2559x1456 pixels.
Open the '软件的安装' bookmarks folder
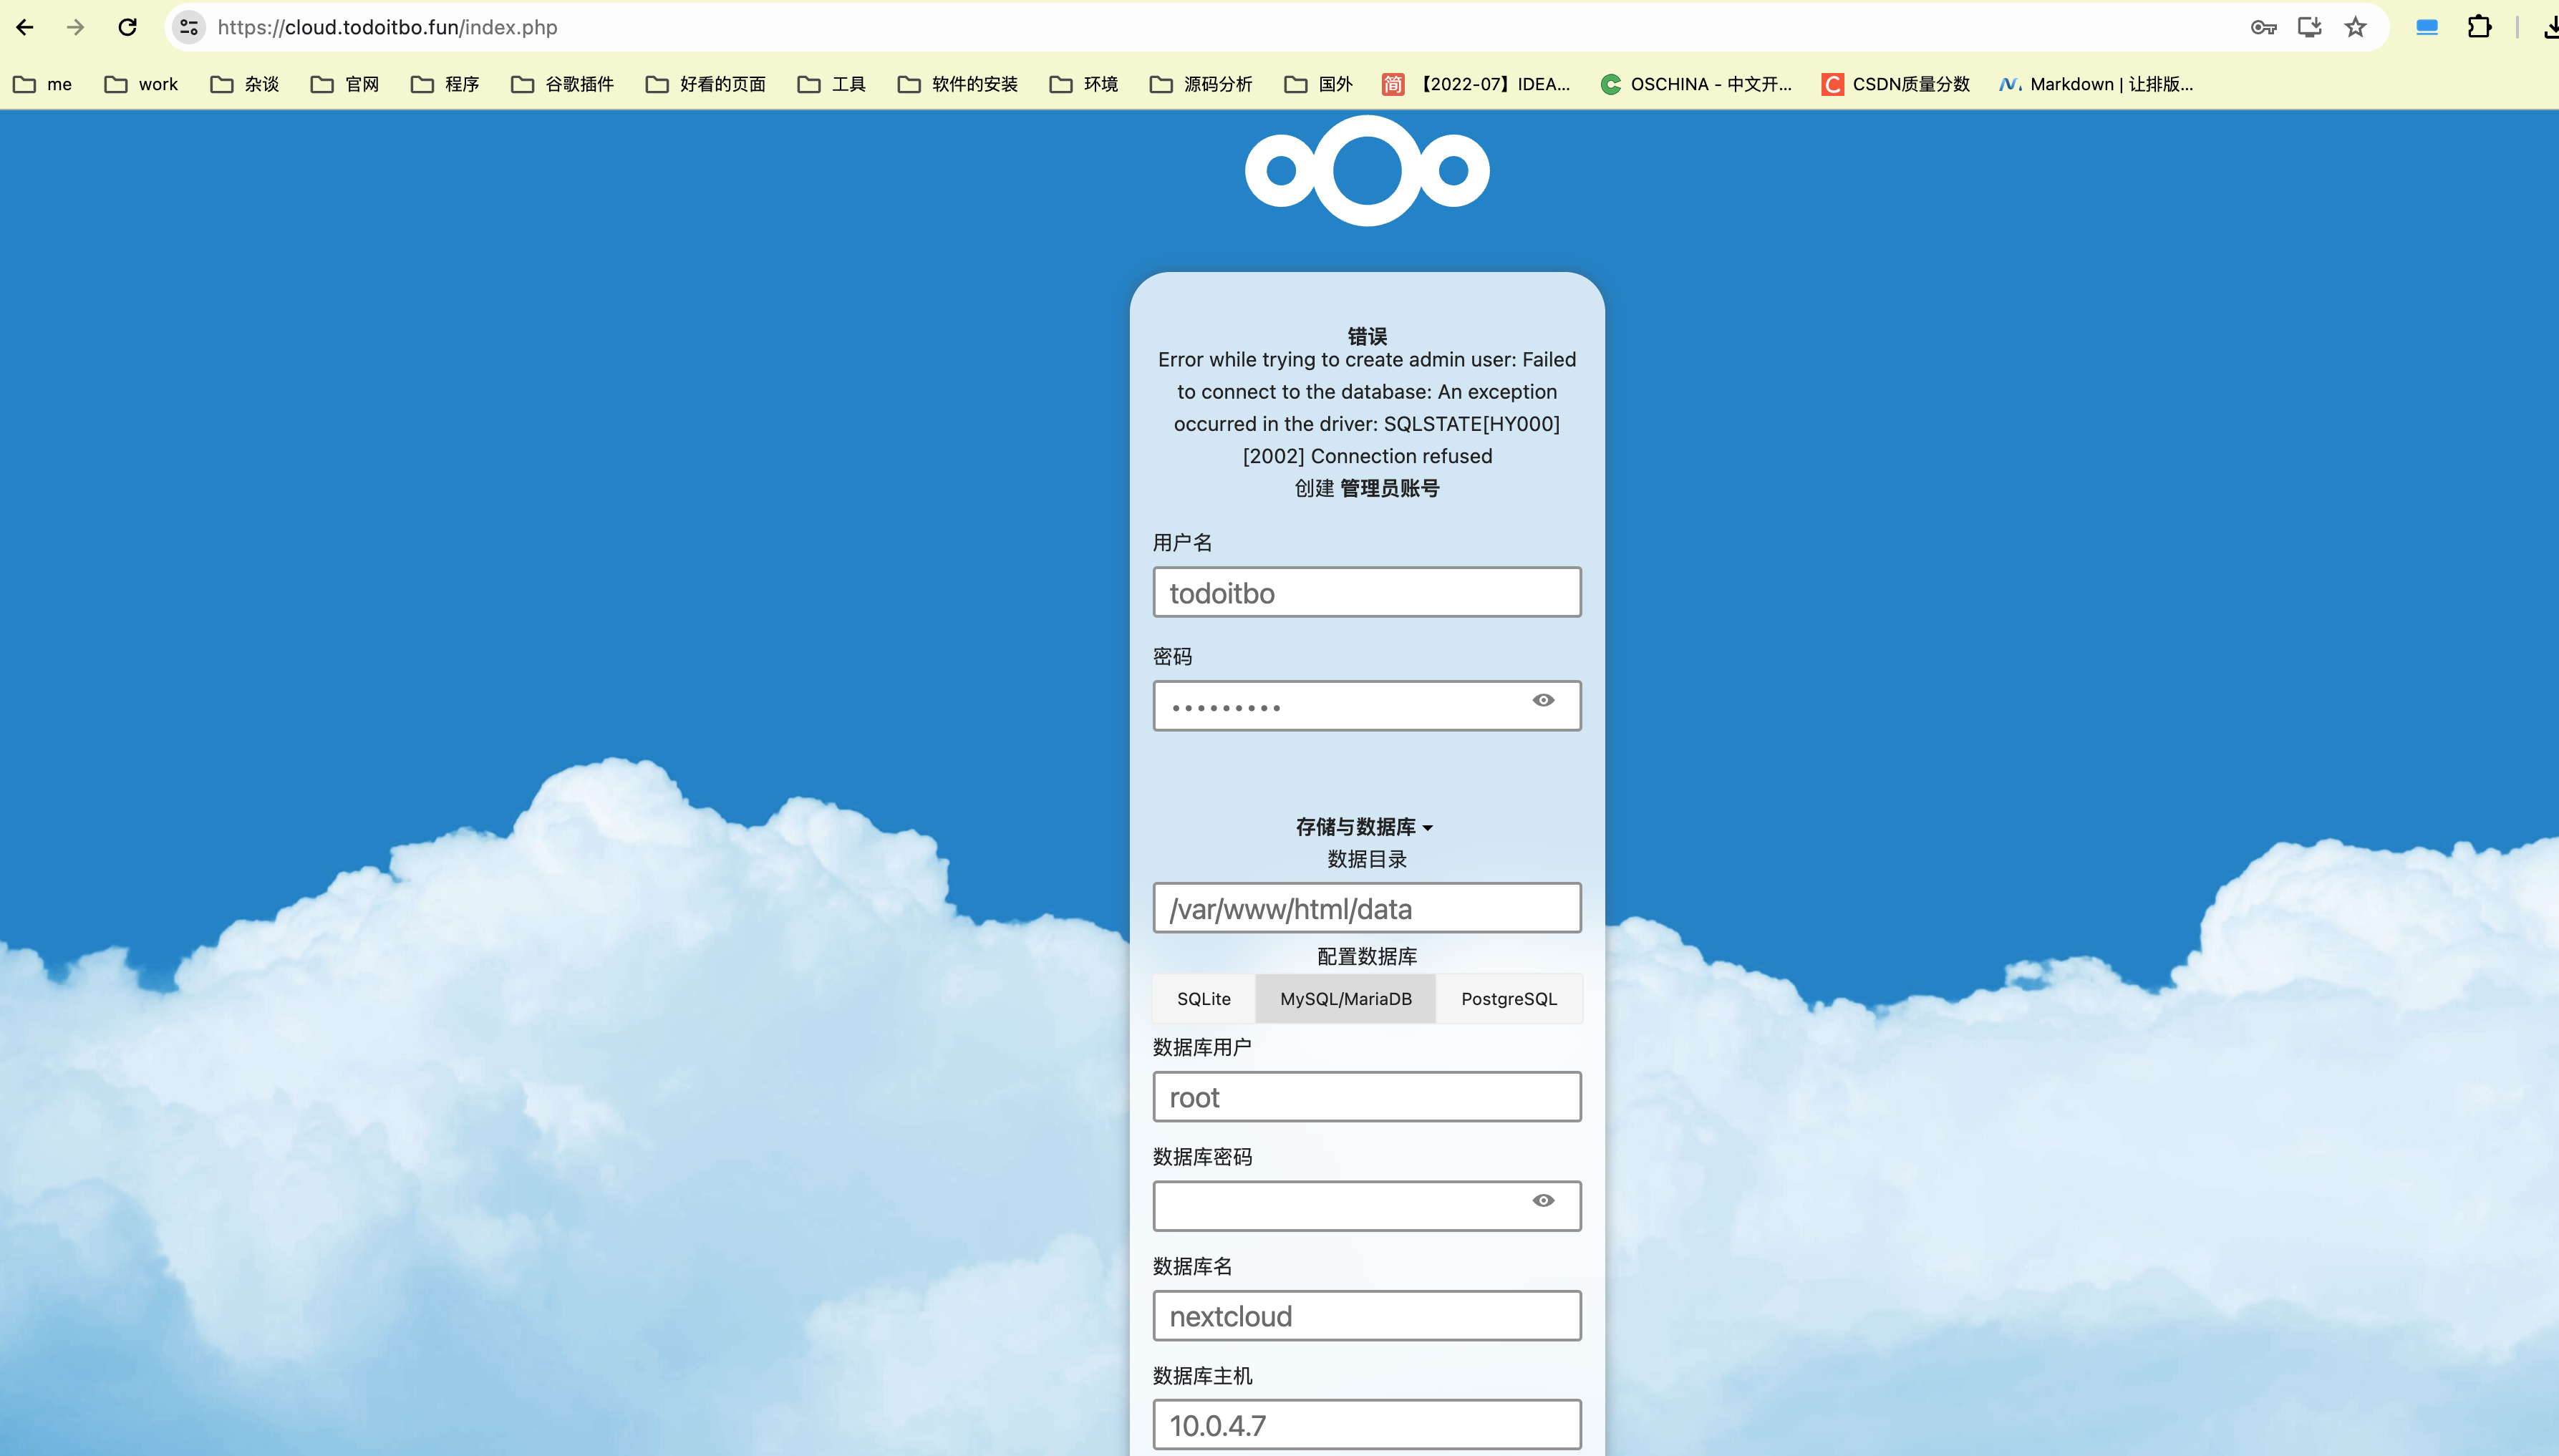tap(958, 84)
